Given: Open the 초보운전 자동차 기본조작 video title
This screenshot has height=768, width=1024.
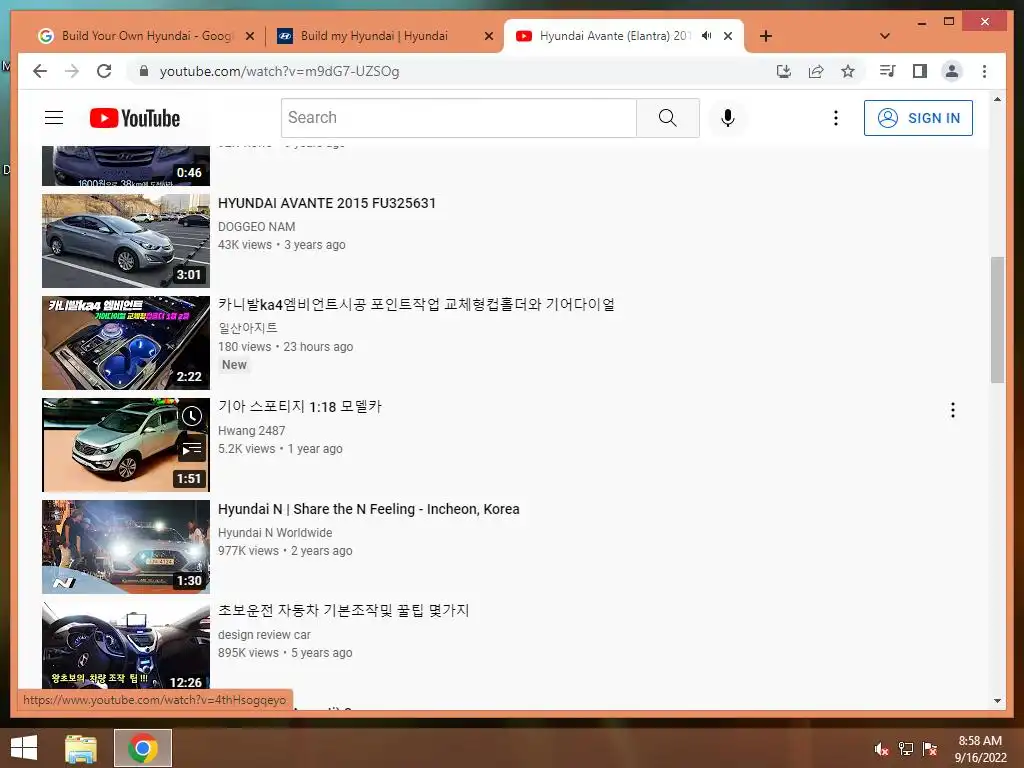Looking at the screenshot, I should (344, 611).
